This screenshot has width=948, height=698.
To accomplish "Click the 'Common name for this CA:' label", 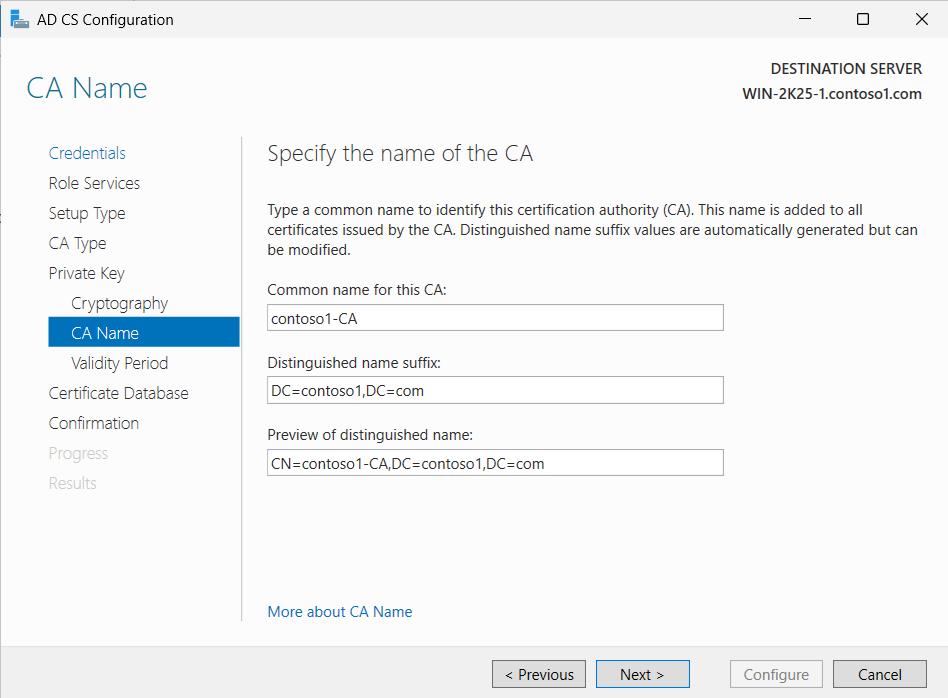I will (357, 290).
